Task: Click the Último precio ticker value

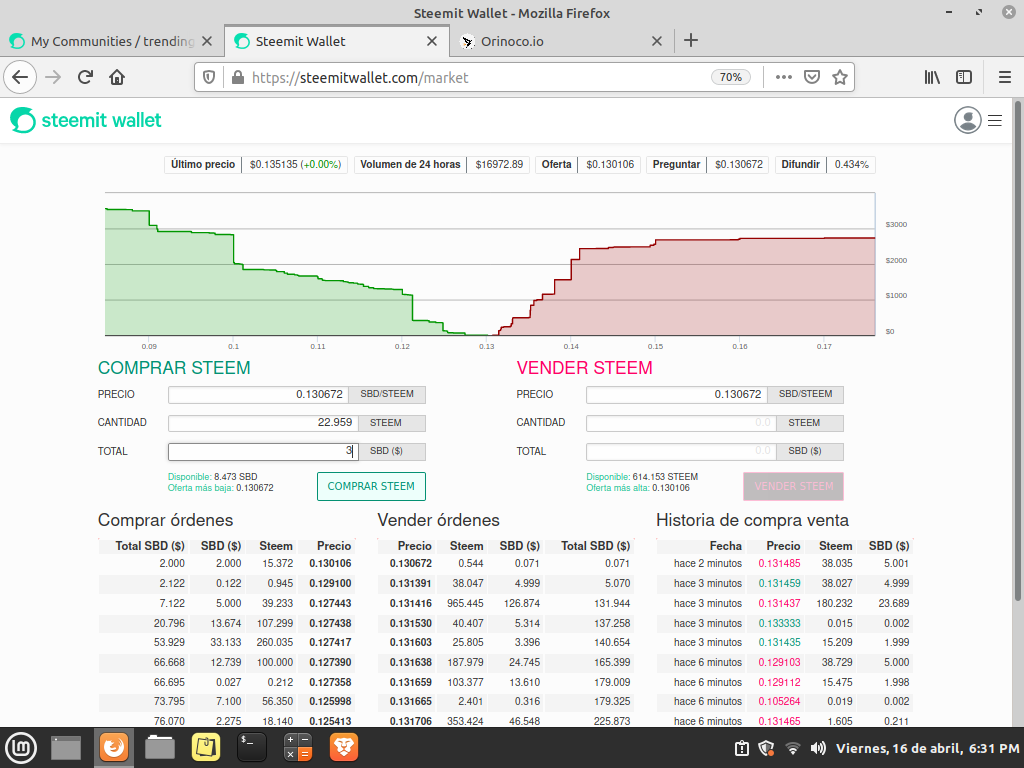Action: [295, 165]
